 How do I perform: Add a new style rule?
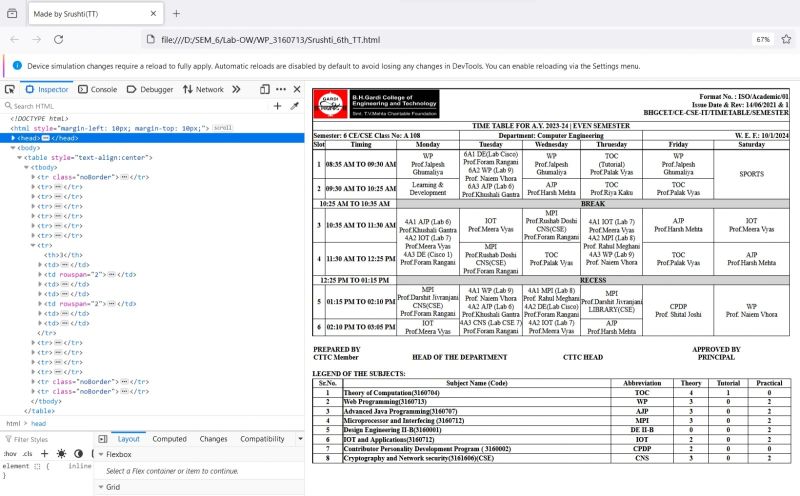click(46, 454)
